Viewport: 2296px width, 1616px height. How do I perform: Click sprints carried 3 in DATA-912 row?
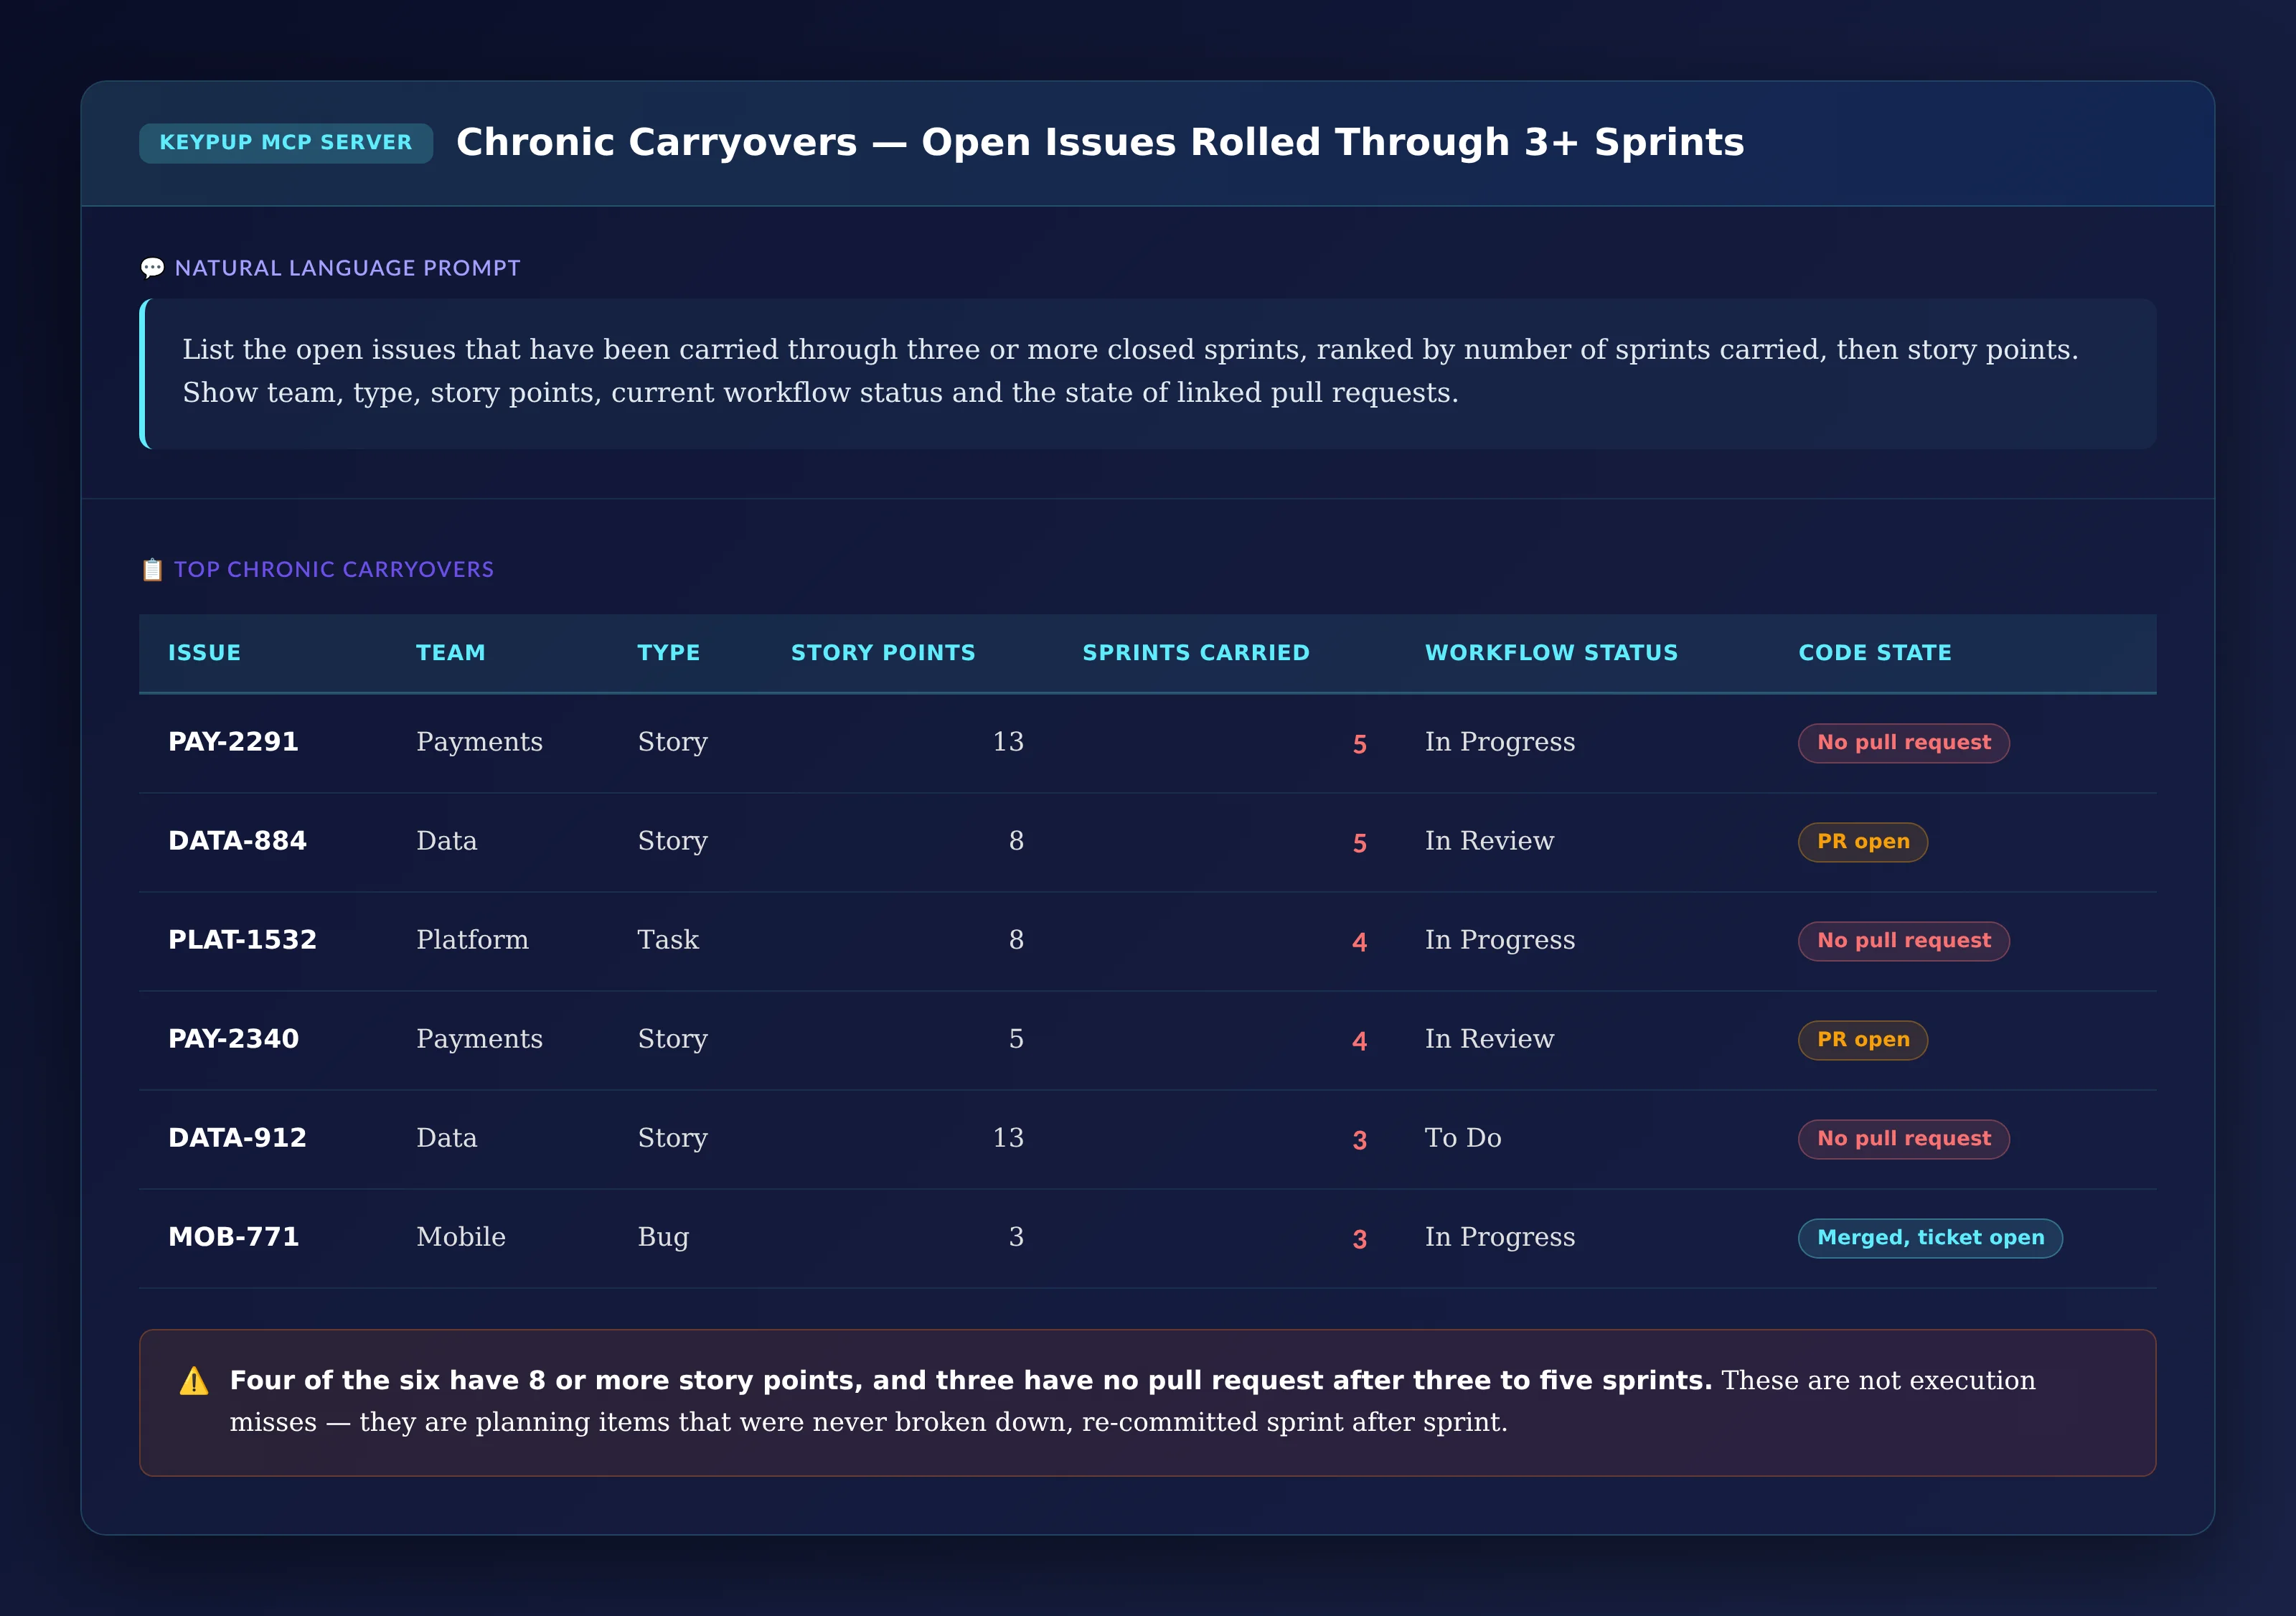tap(1359, 1140)
